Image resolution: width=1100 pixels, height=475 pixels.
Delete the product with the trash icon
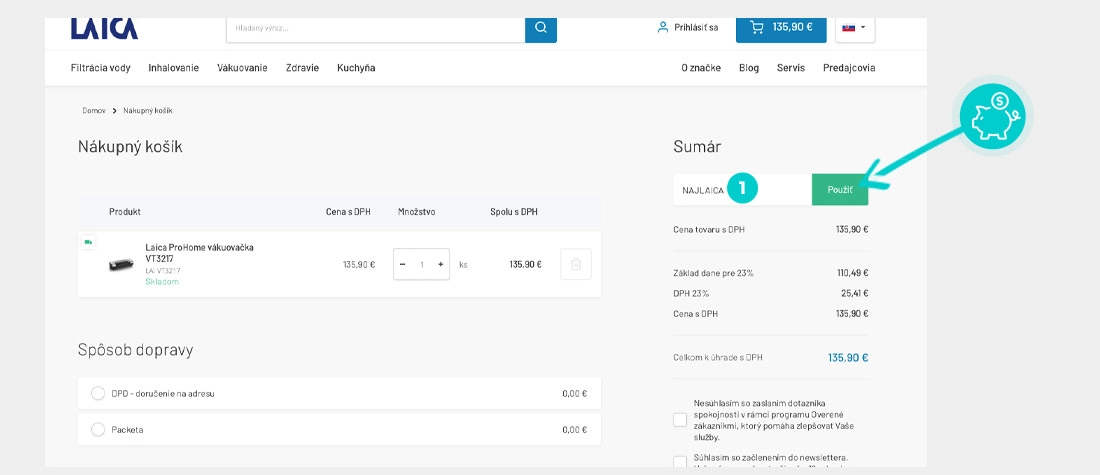point(576,265)
